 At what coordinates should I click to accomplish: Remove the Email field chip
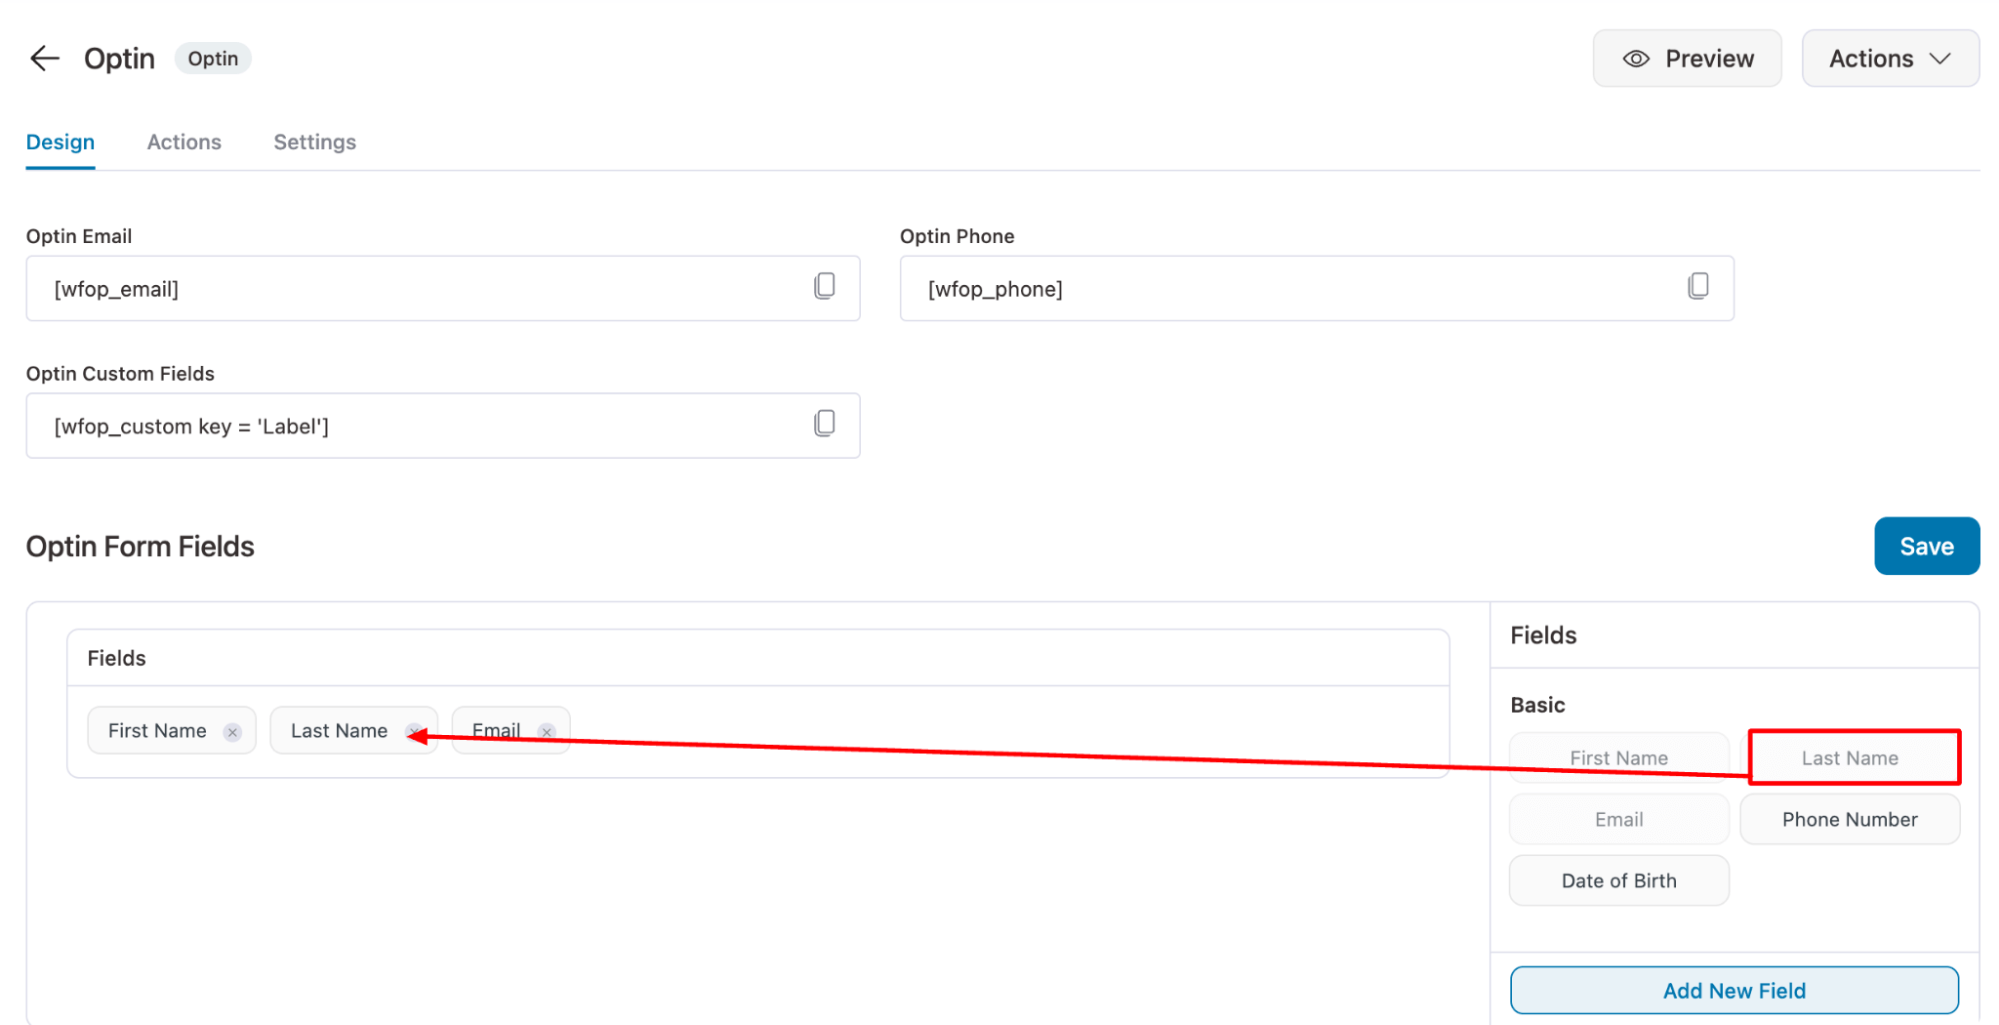[x=547, y=731]
